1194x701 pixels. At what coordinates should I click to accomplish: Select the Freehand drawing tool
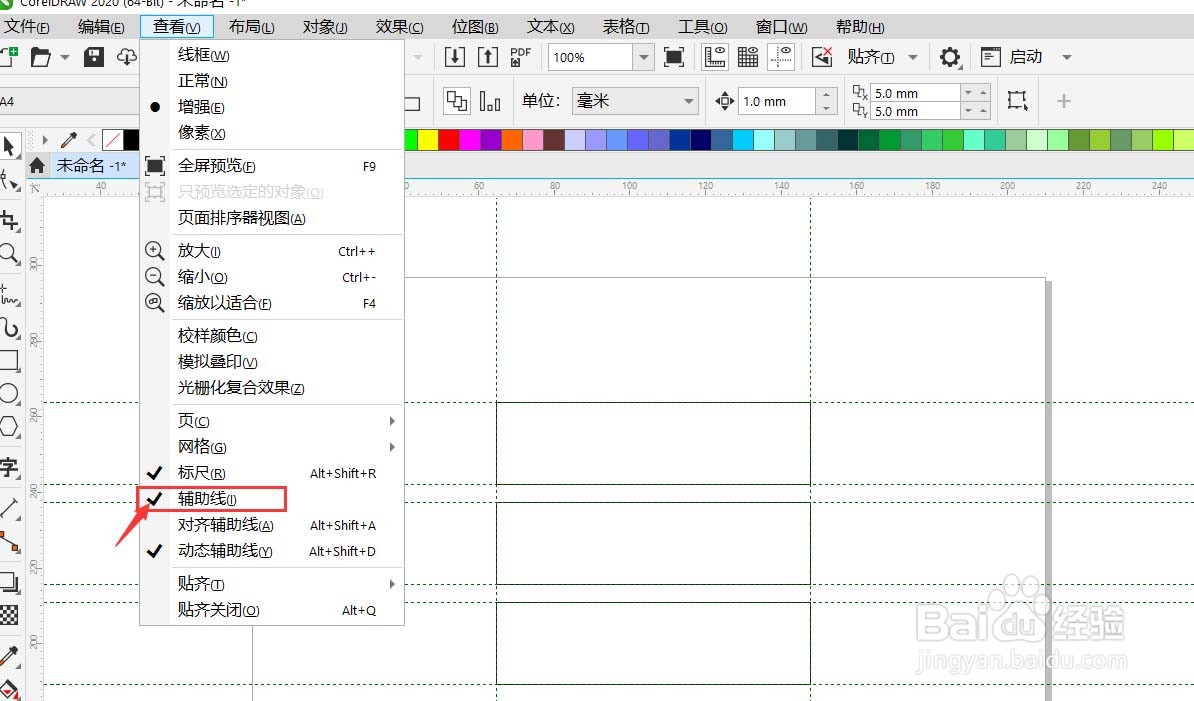tap(9, 295)
